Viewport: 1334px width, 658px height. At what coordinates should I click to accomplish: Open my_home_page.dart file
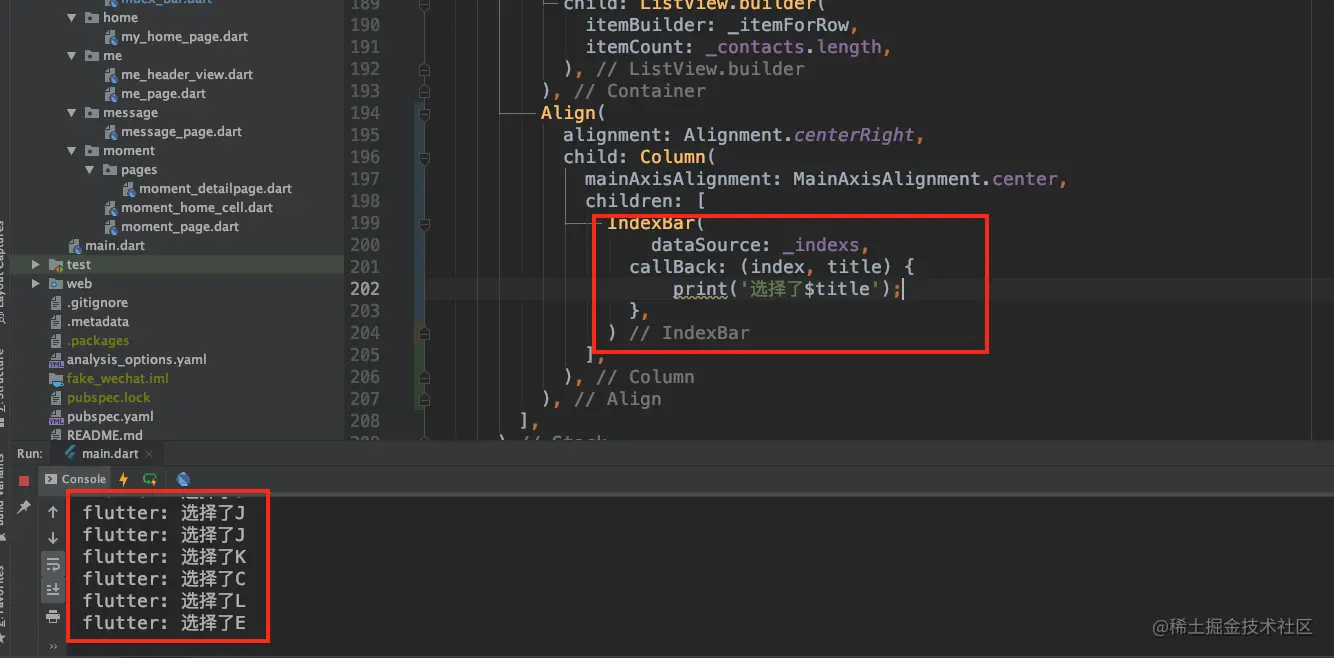[184, 37]
